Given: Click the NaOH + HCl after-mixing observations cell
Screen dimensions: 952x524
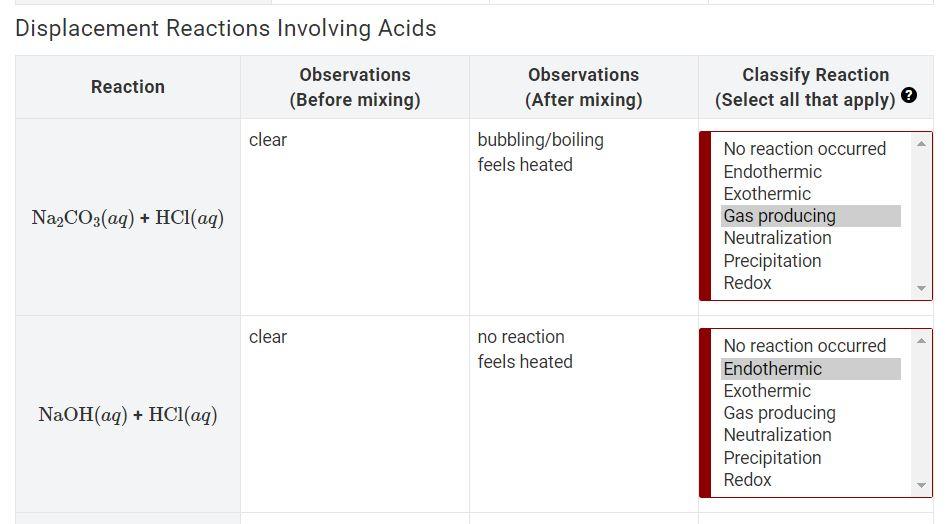Looking at the screenshot, I should pyautogui.click(x=583, y=414).
